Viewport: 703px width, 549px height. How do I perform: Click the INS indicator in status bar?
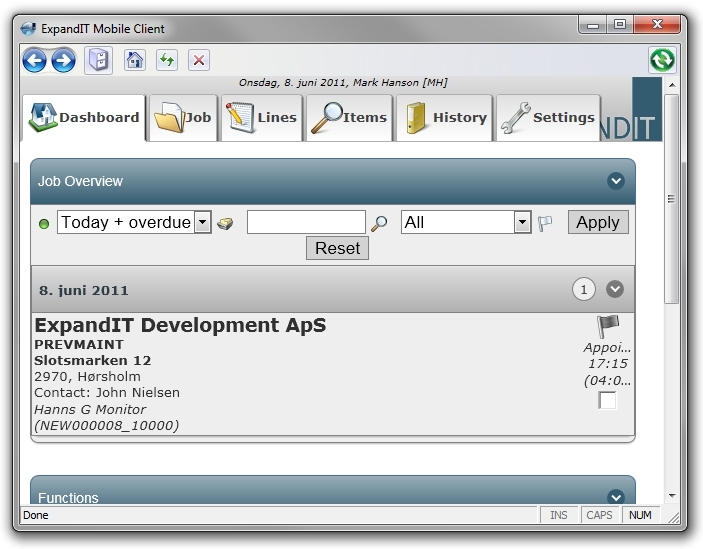(558, 515)
